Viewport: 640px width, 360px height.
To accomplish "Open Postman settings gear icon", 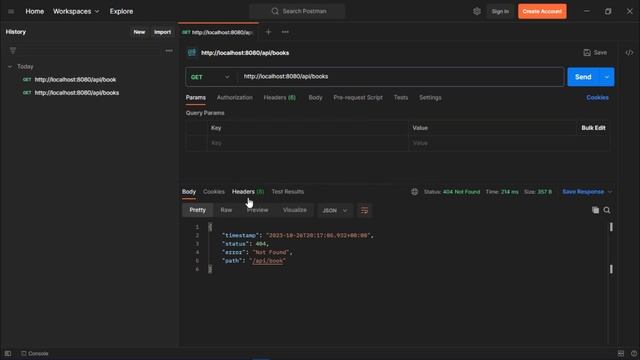I will (477, 11).
